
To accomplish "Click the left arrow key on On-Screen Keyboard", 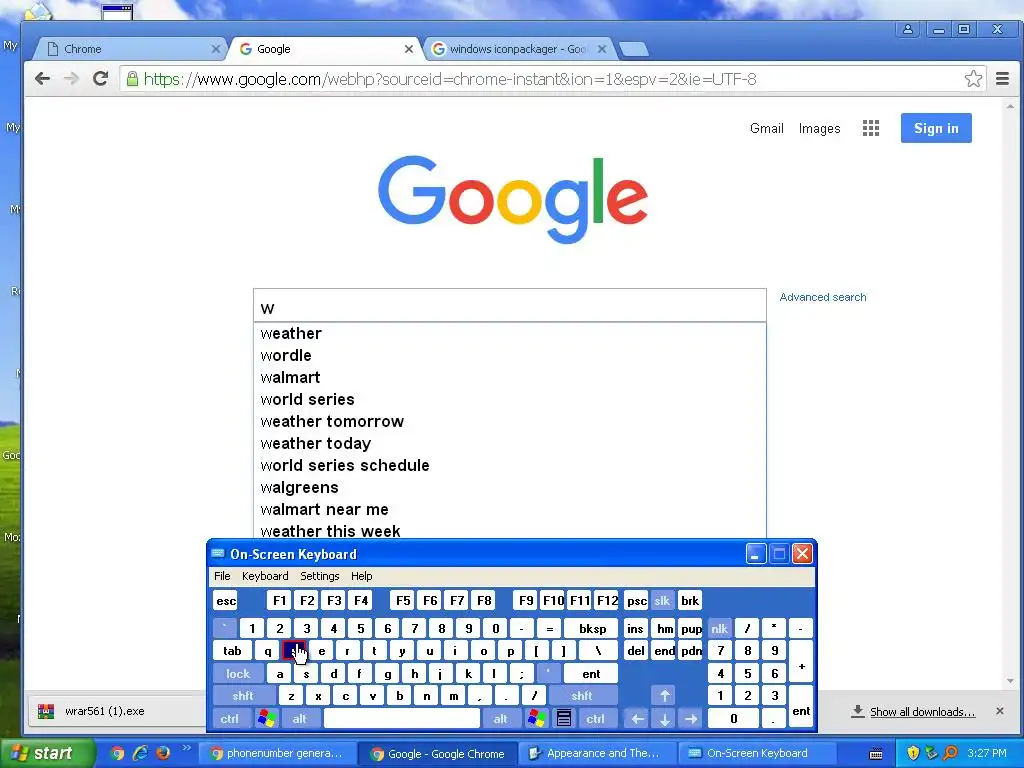I will coord(637,718).
